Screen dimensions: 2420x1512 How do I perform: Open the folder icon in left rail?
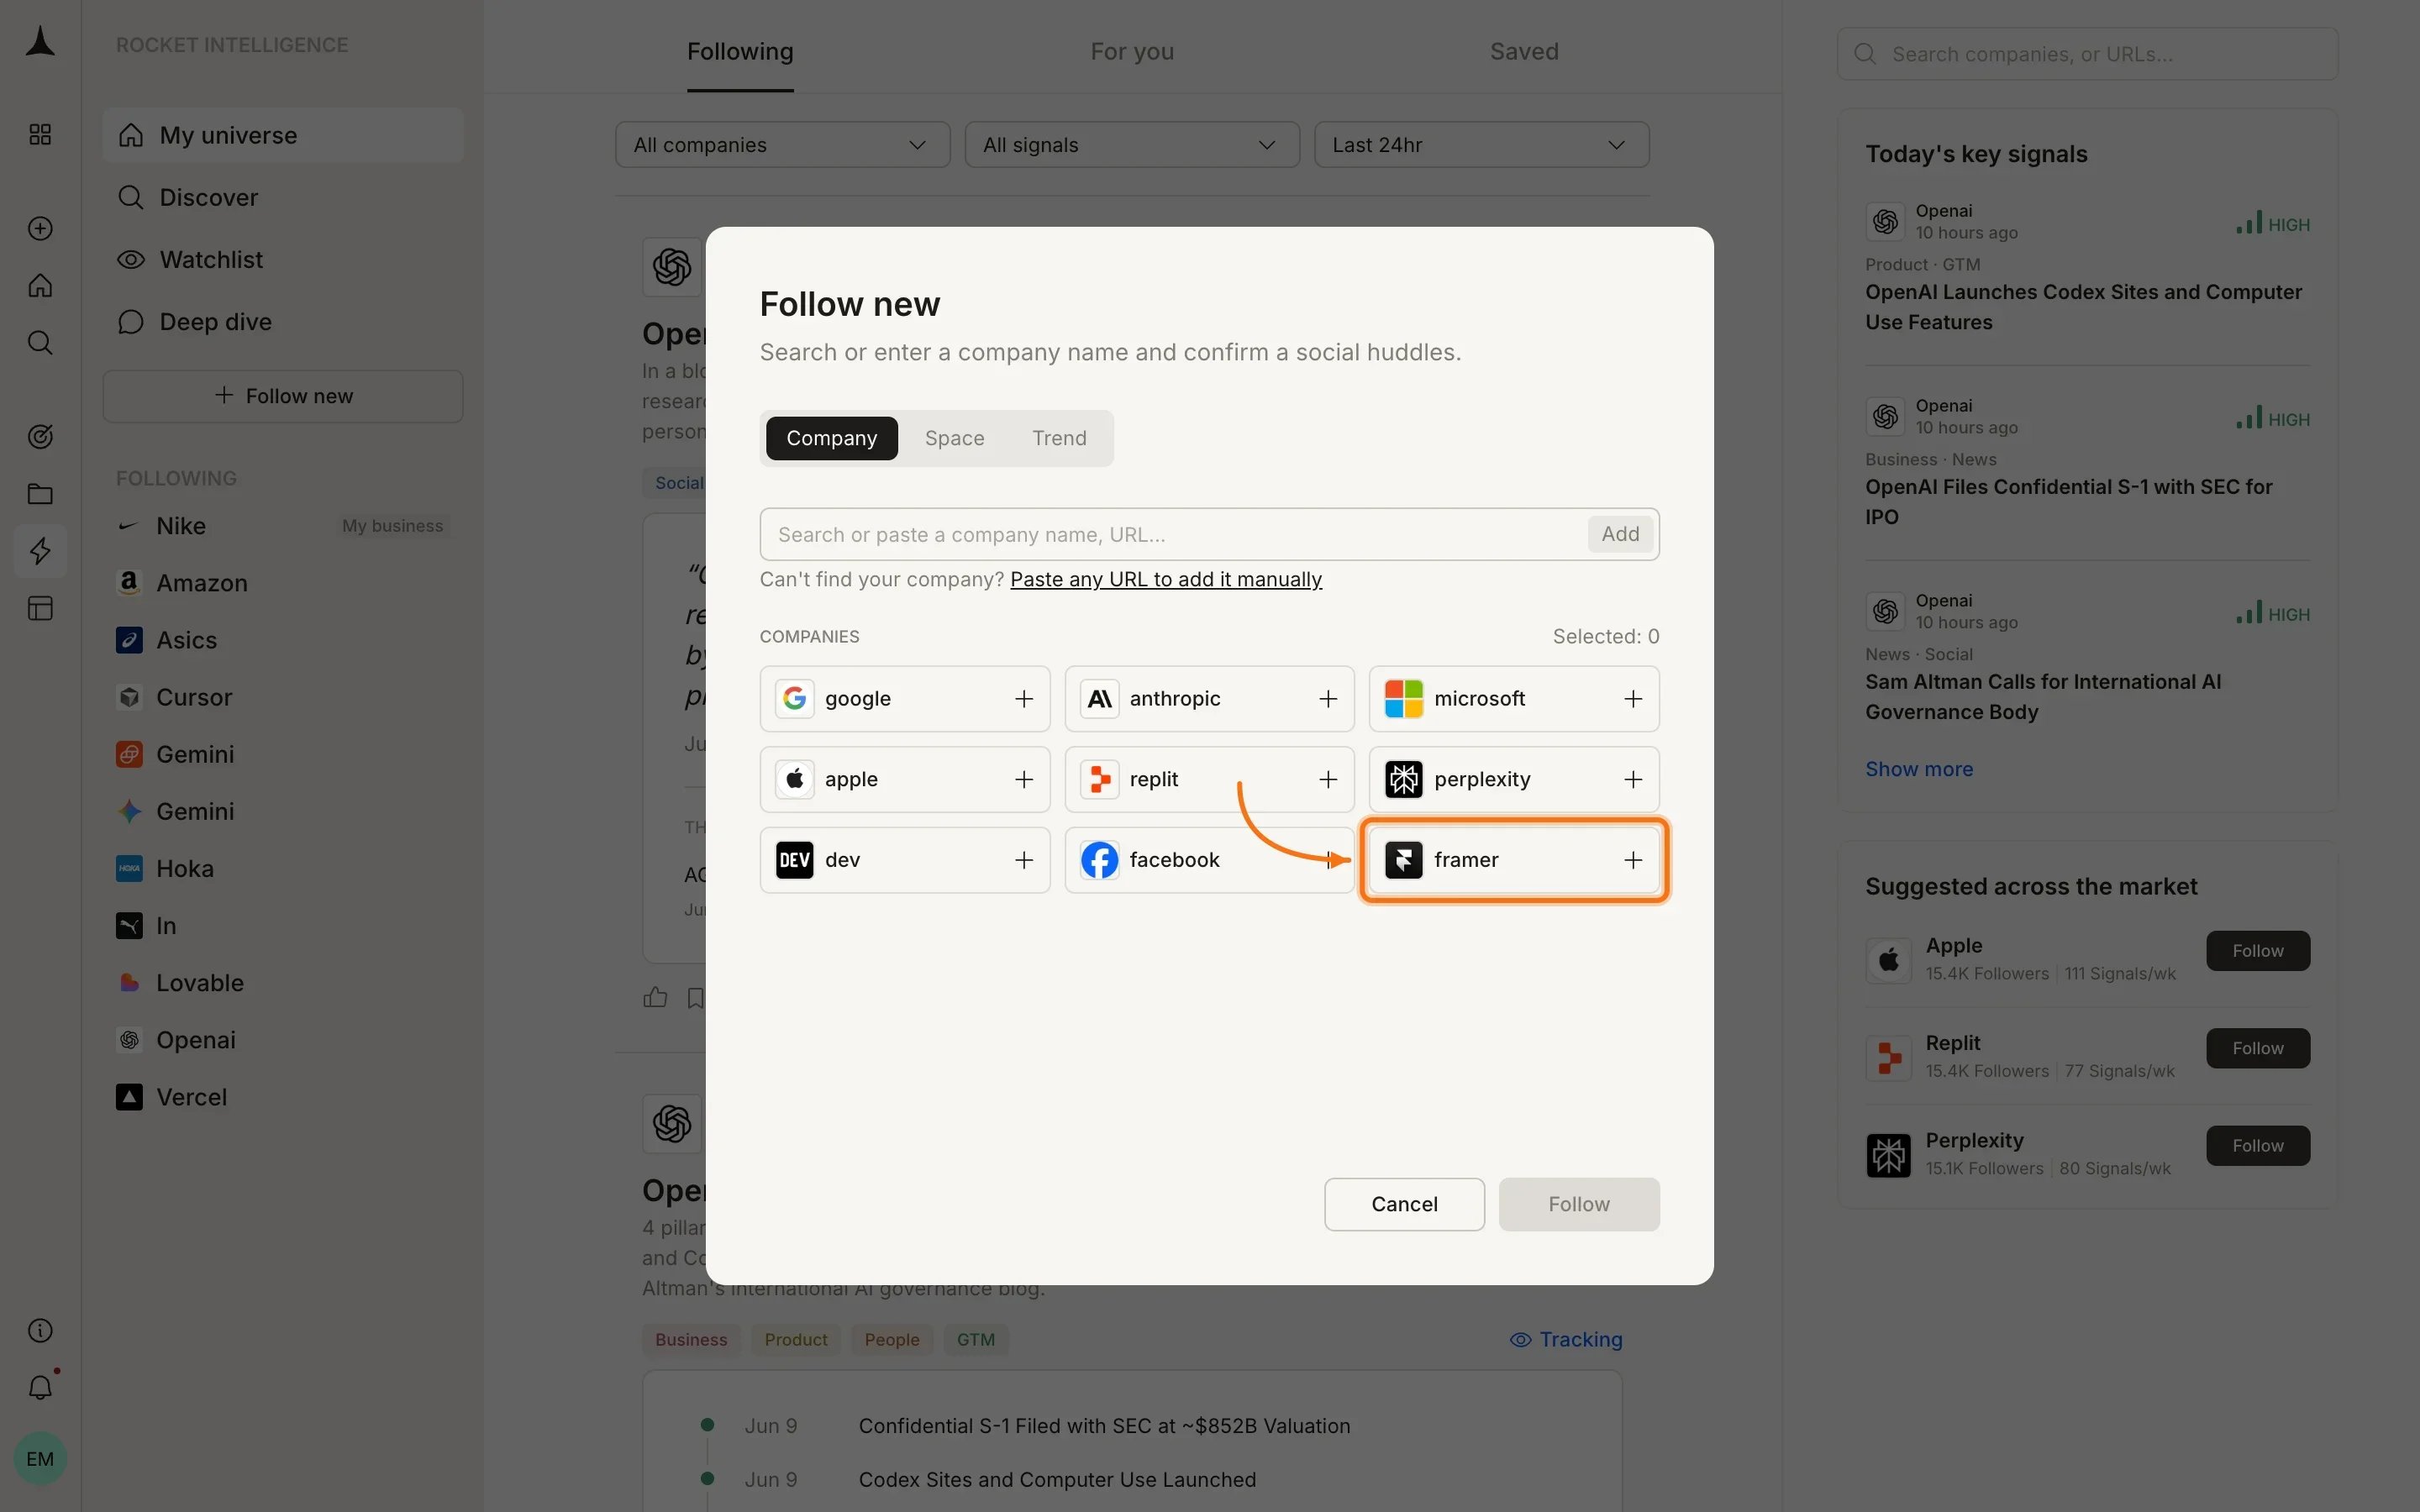coord(40,494)
